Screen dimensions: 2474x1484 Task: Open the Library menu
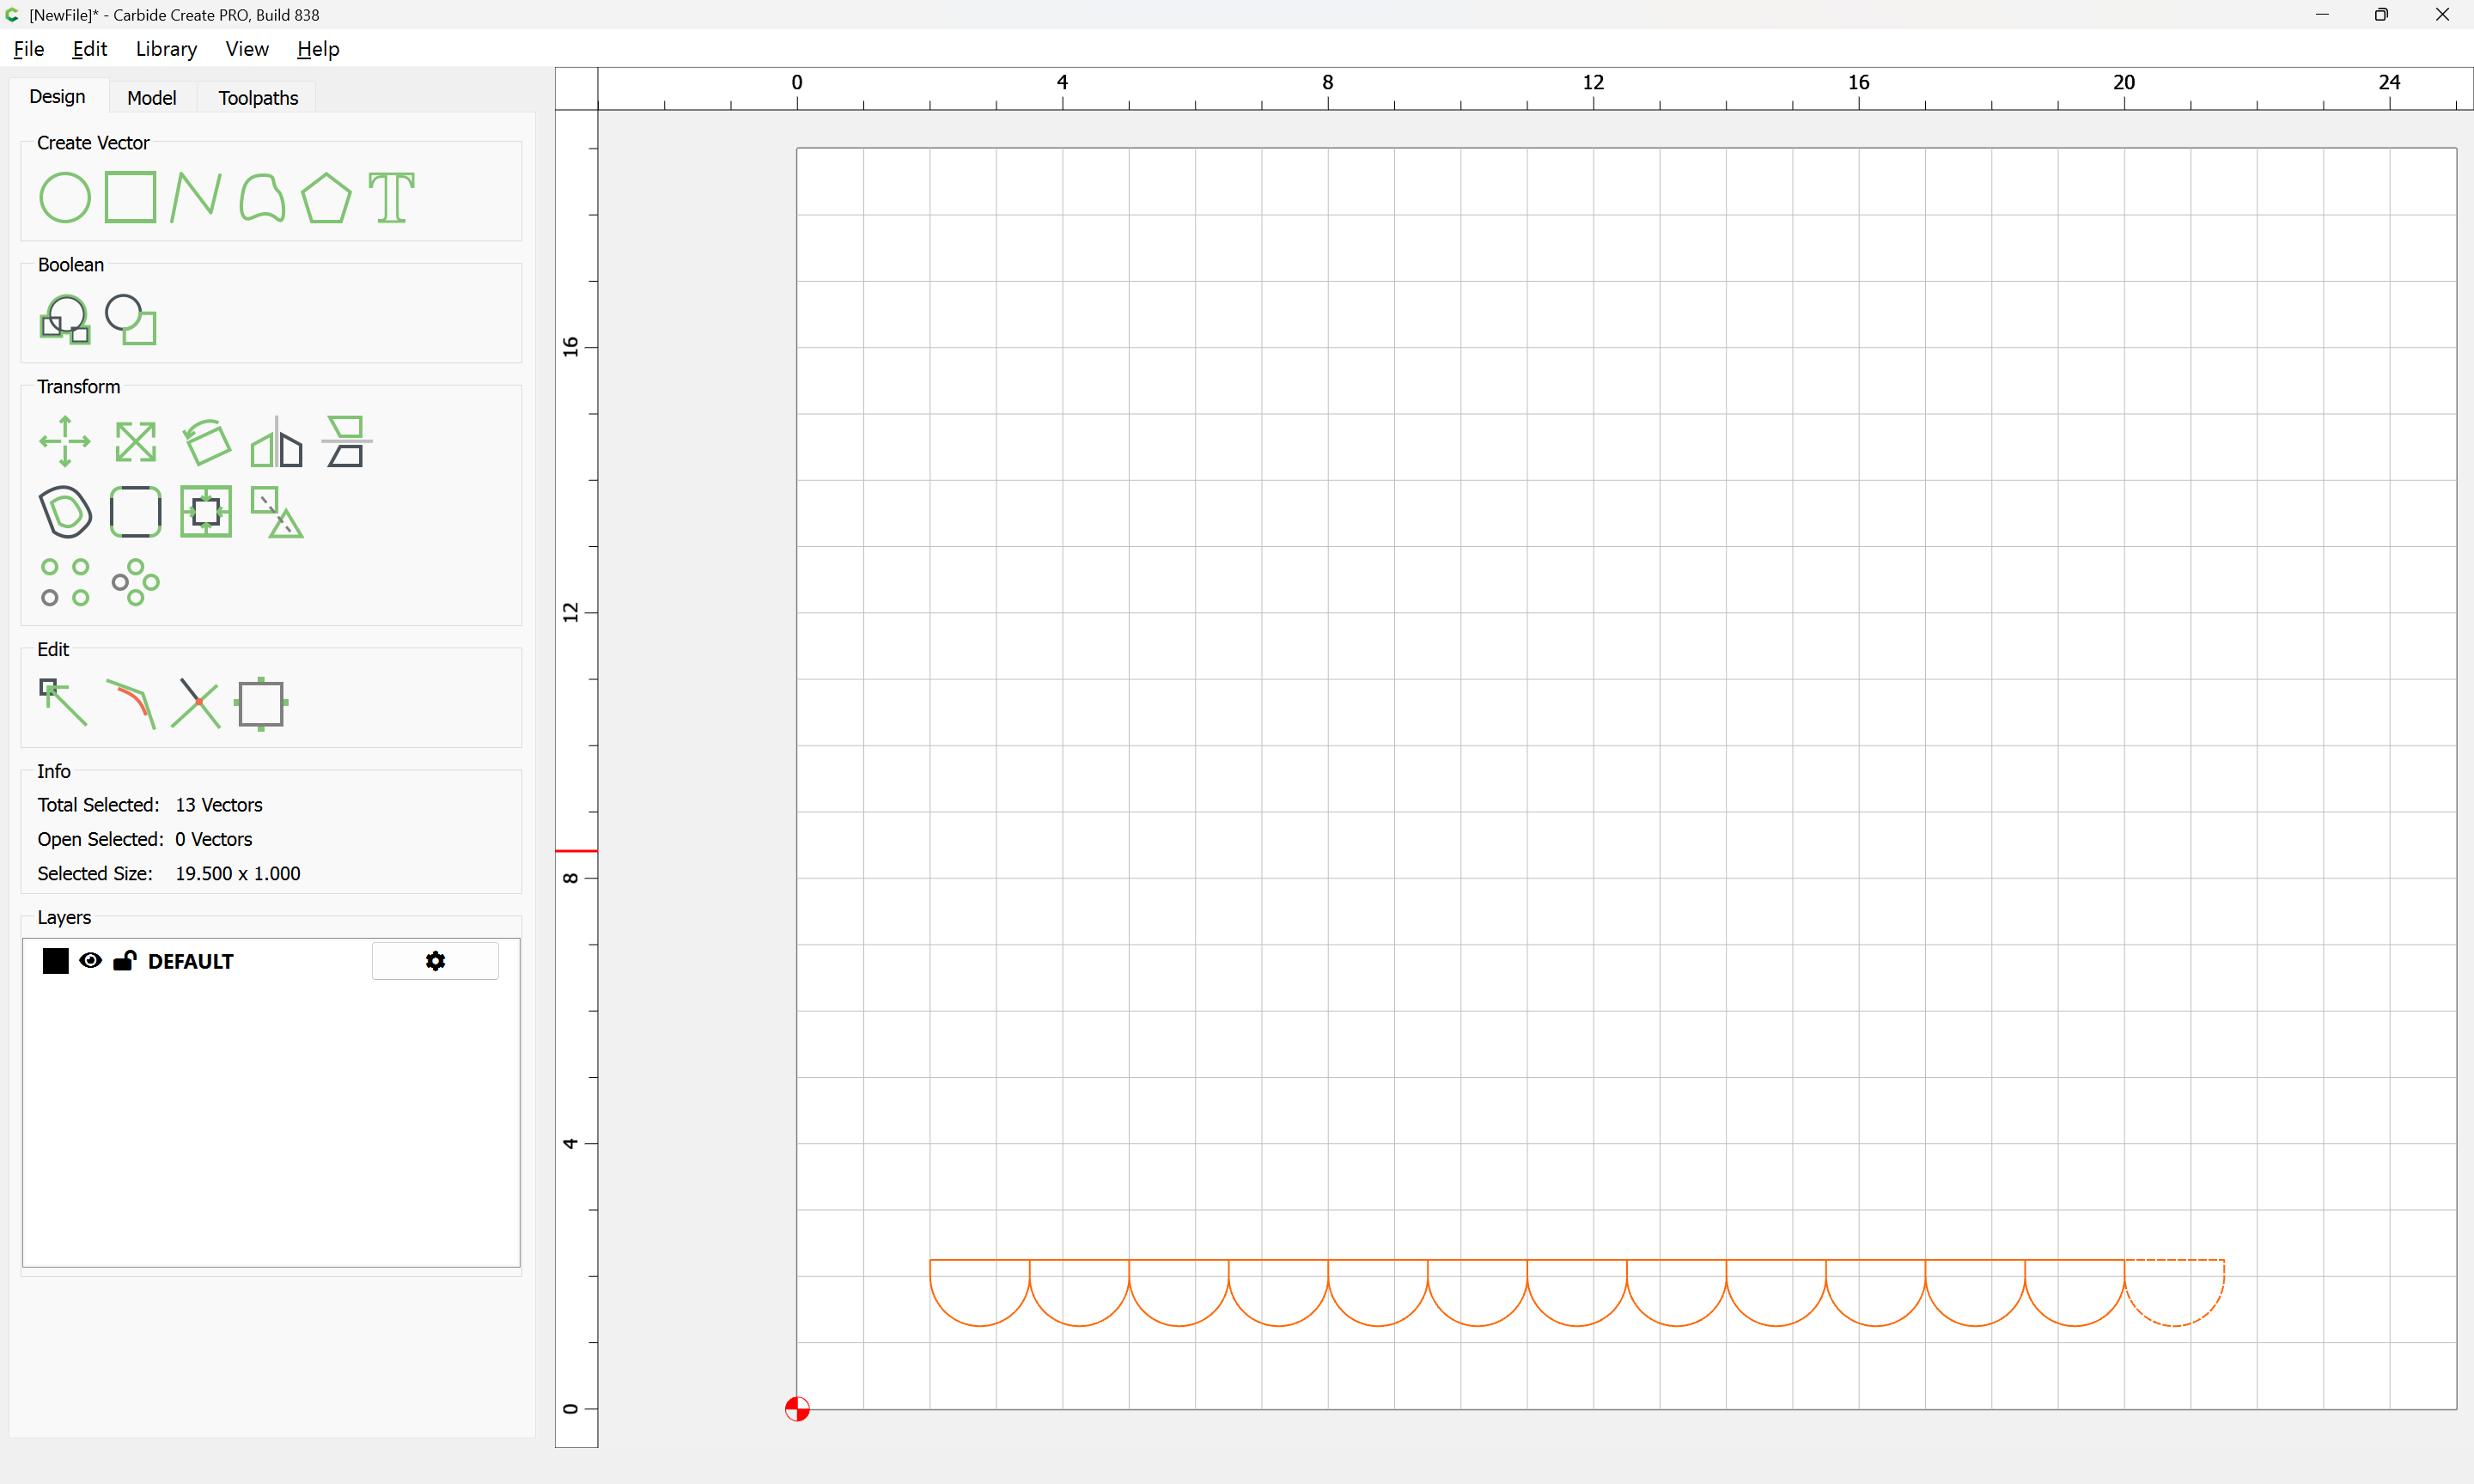166,49
